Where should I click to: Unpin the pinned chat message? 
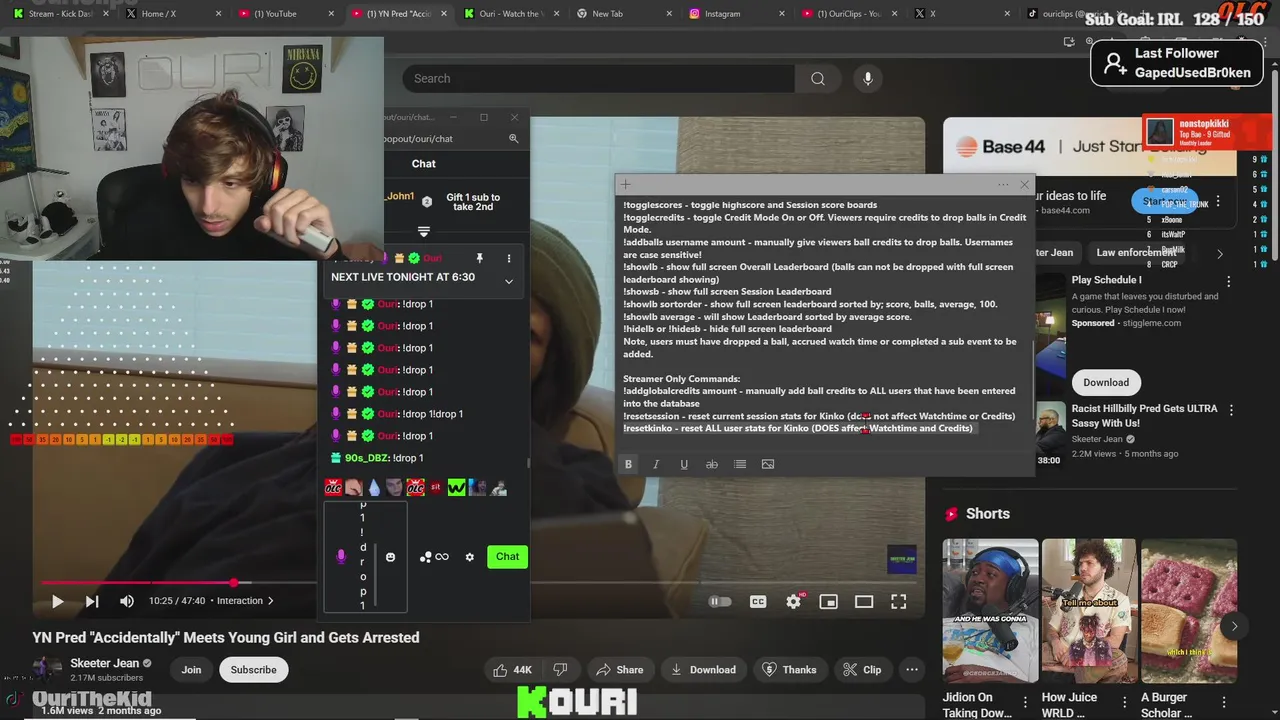point(482,258)
